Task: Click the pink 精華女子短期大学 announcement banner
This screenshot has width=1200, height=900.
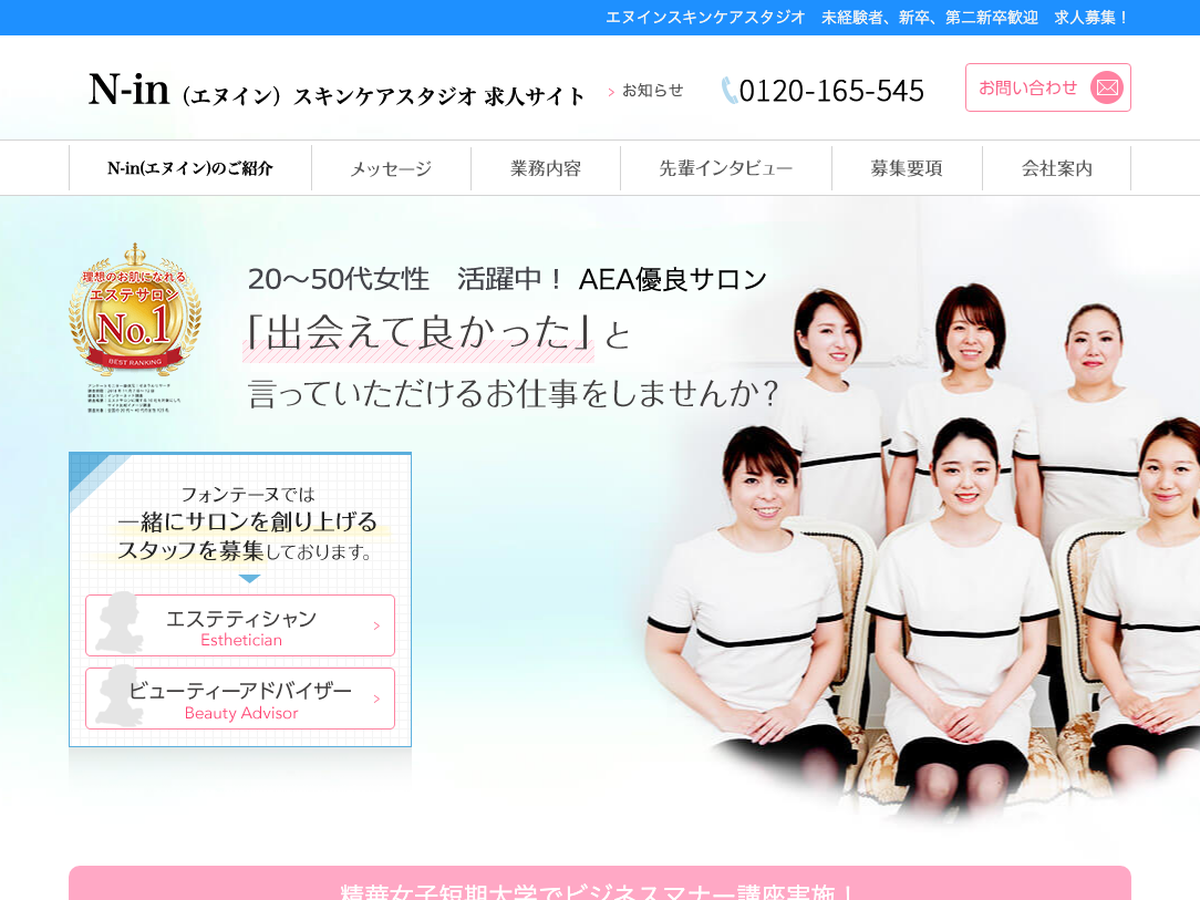Action: (599, 884)
